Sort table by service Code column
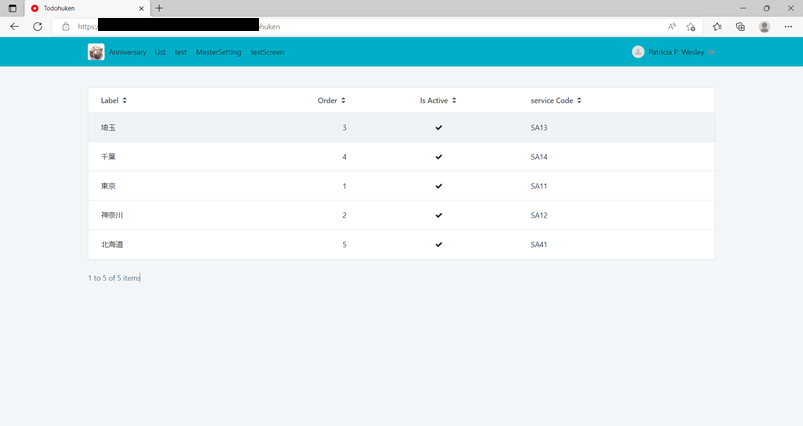Image resolution: width=803 pixels, height=426 pixels. (x=556, y=100)
